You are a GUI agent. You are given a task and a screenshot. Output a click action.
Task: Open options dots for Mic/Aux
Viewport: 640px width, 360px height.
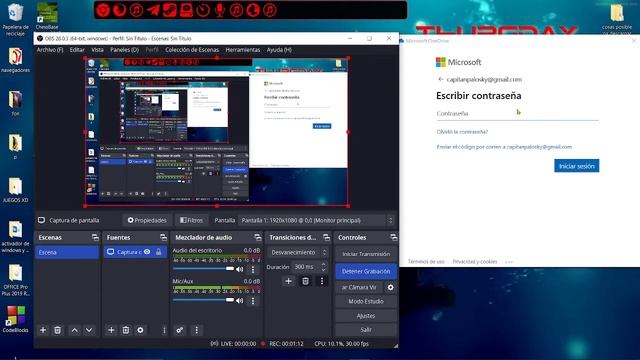[x=253, y=301]
